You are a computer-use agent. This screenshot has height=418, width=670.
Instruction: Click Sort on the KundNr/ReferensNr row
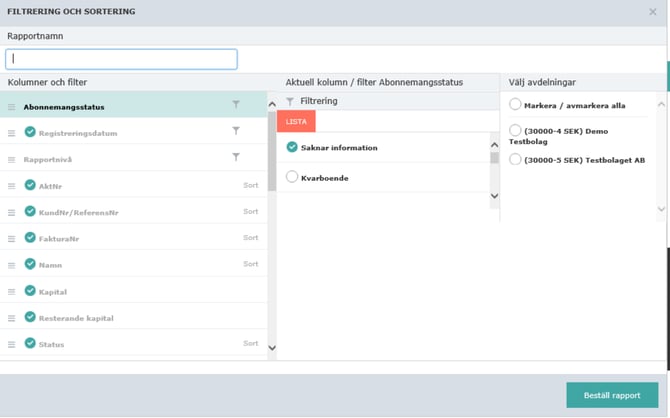[x=250, y=212]
